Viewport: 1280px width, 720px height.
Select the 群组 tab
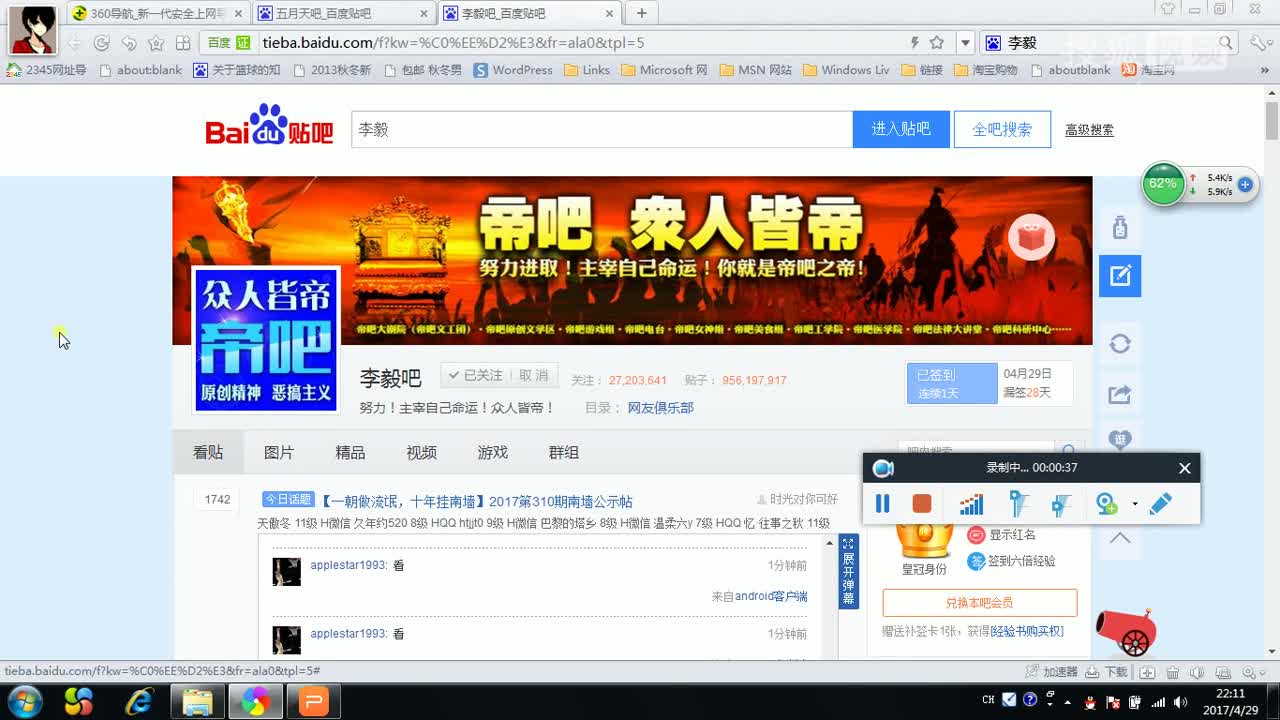[x=564, y=452]
